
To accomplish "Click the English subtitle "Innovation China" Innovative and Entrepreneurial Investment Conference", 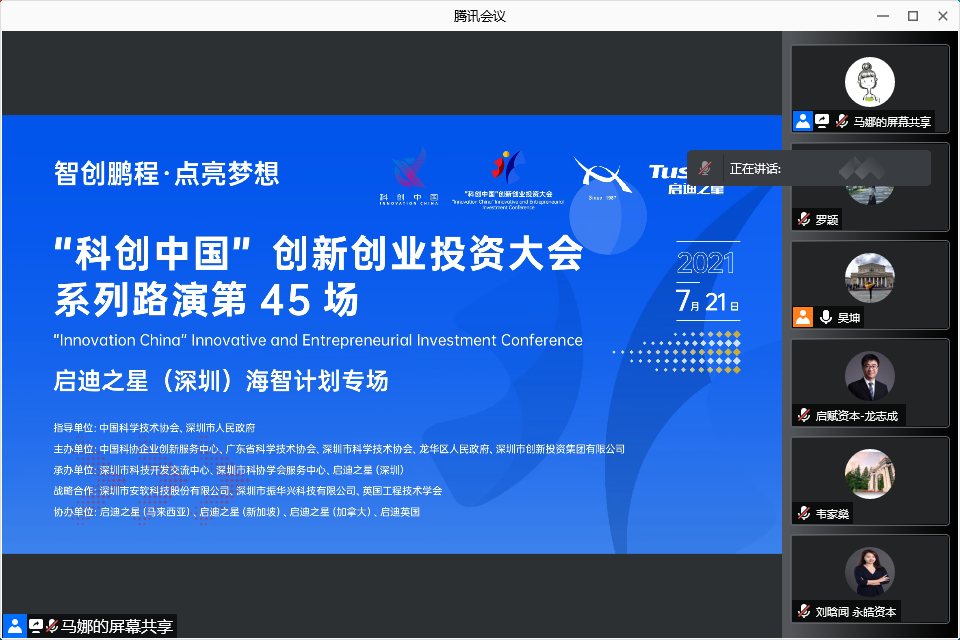I will click(x=318, y=340).
